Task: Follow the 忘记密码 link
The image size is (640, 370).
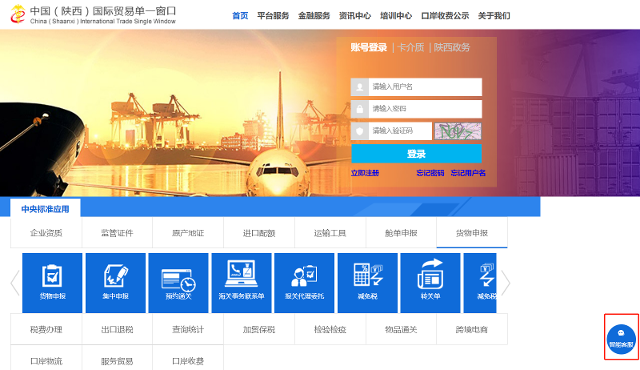Action: [430, 173]
